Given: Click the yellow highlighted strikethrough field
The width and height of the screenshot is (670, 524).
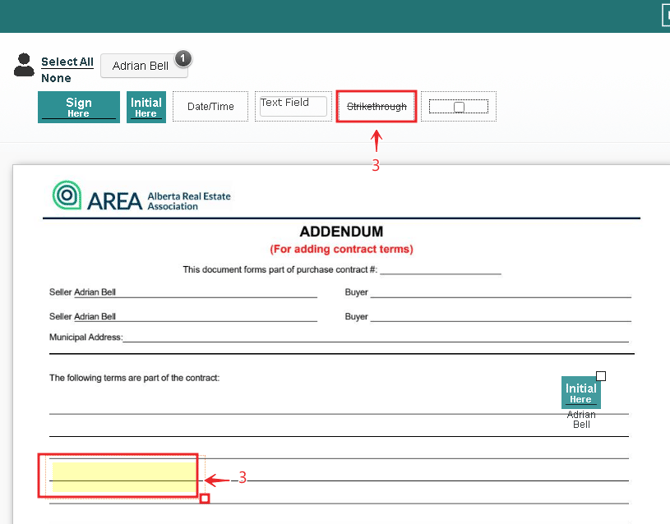Looking at the screenshot, I should [123, 476].
